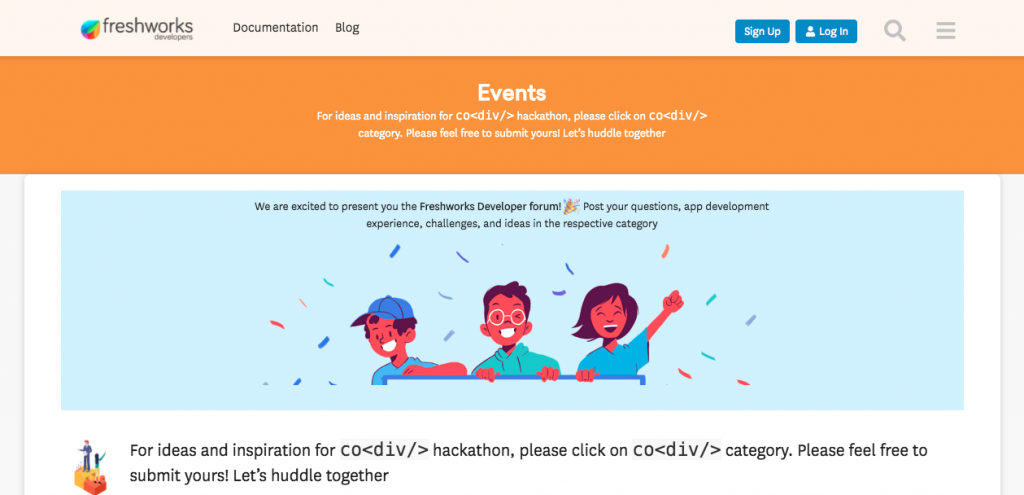Click first co<div/> code in orange banner

click(485, 116)
